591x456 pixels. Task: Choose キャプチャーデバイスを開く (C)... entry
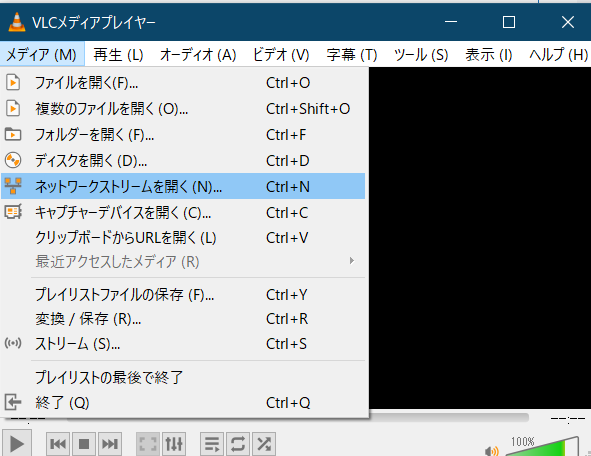pyautogui.click(x=183, y=212)
